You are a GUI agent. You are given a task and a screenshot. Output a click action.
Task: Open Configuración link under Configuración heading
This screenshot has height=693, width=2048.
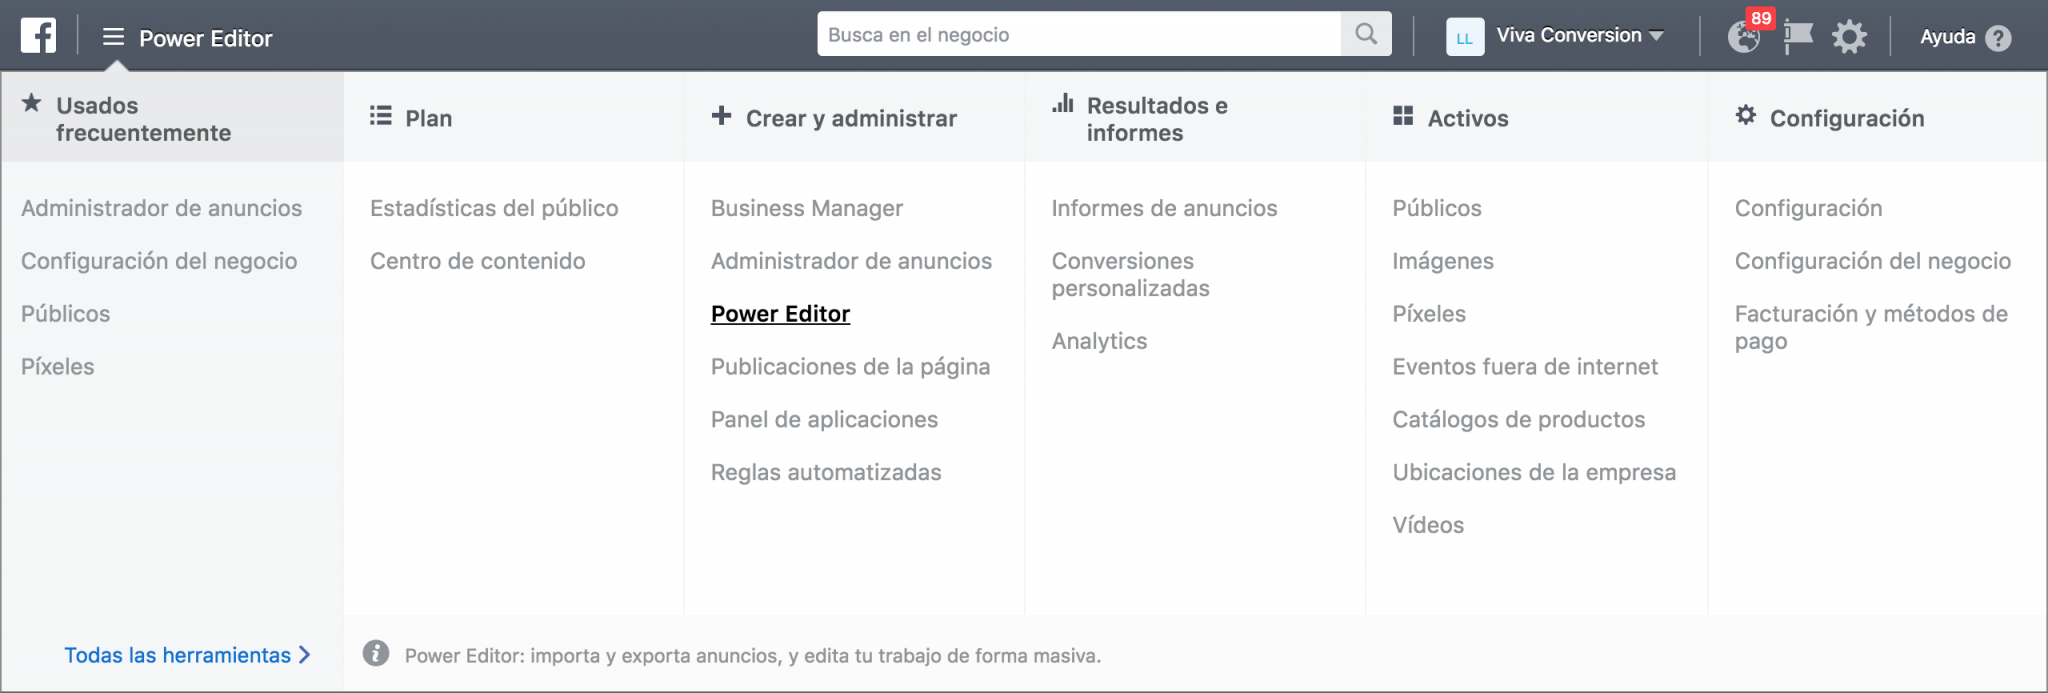[x=1808, y=208]
